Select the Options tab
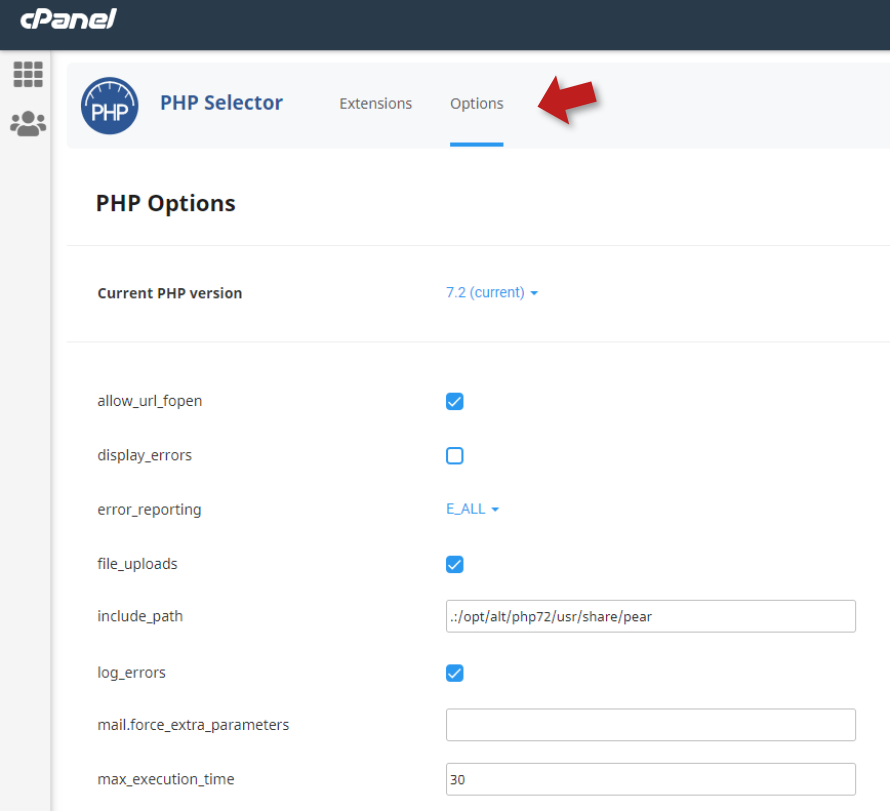 (477, 104)
